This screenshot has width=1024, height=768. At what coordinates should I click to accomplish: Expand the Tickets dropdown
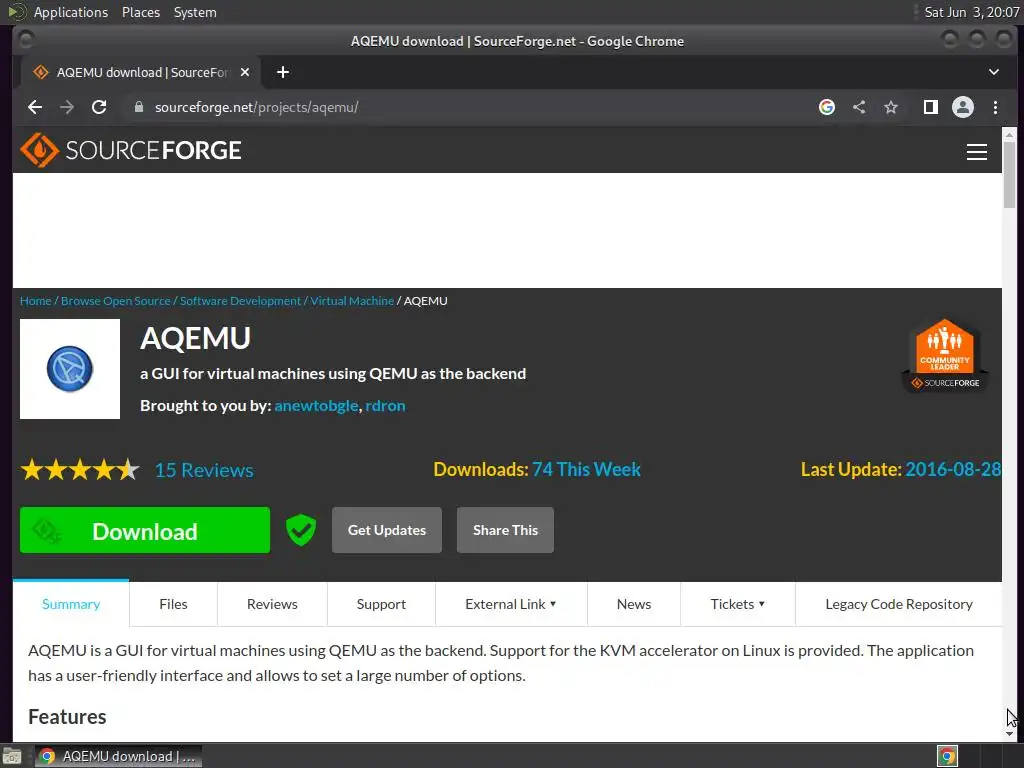pos(738,604)
